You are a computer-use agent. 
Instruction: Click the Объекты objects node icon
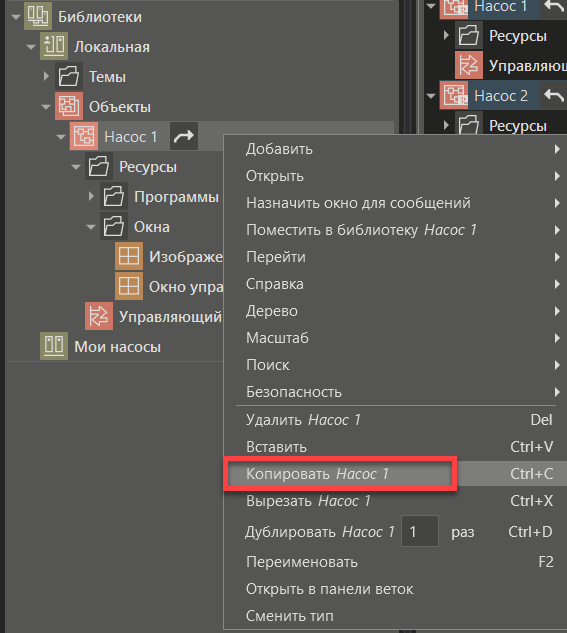[69, 106]
